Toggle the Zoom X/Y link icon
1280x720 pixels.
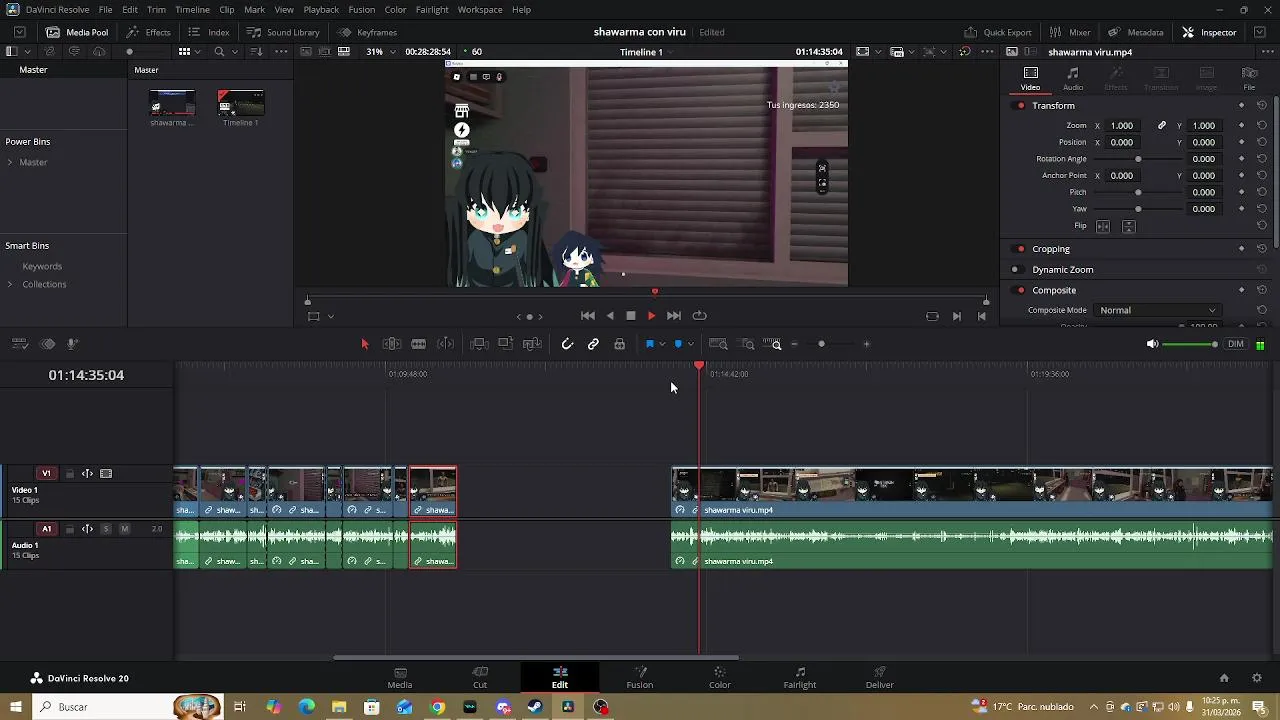pyautogui.click(x=1162, y=126)
